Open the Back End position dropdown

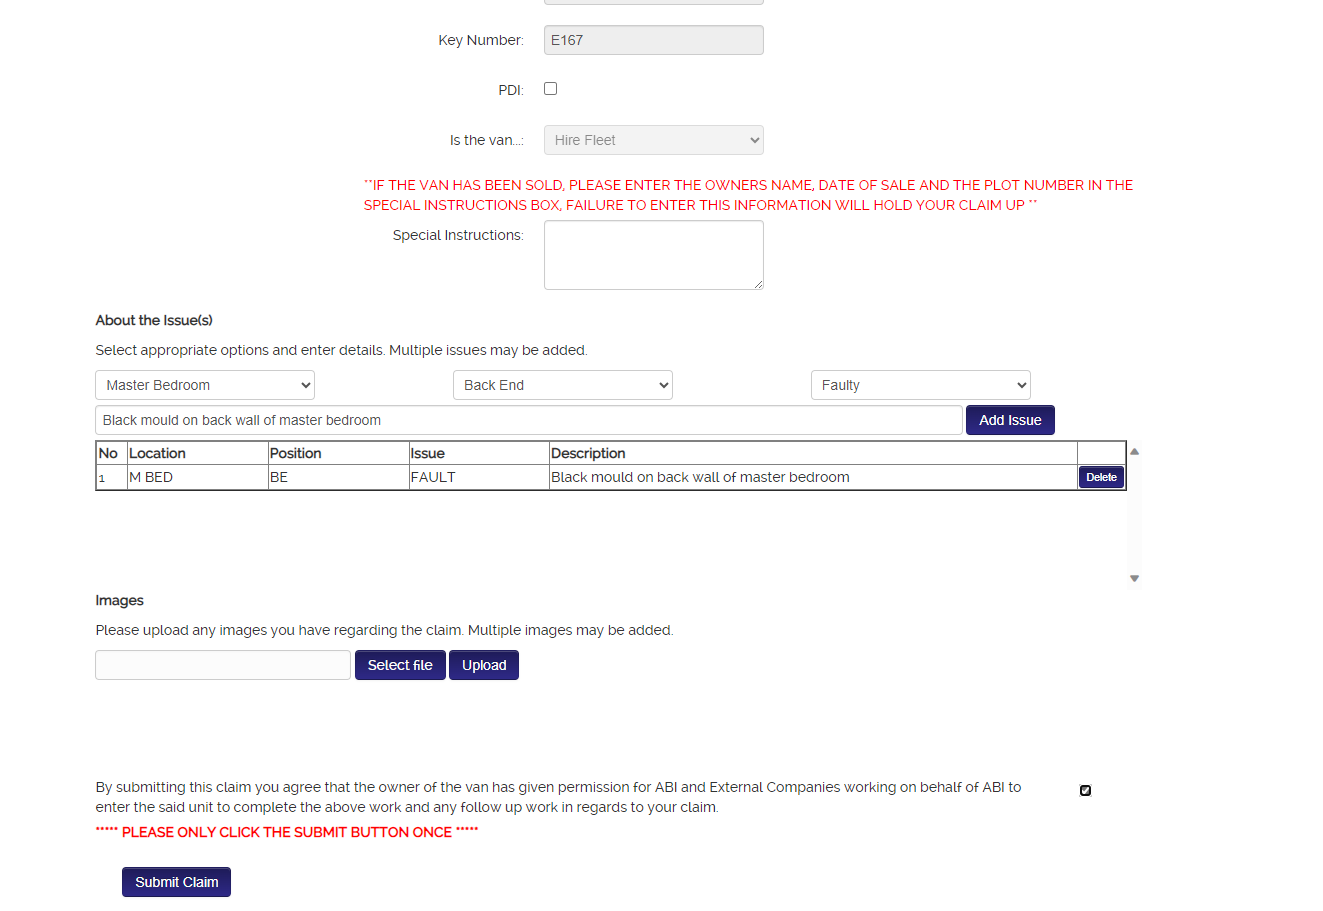tap(562, 385)
